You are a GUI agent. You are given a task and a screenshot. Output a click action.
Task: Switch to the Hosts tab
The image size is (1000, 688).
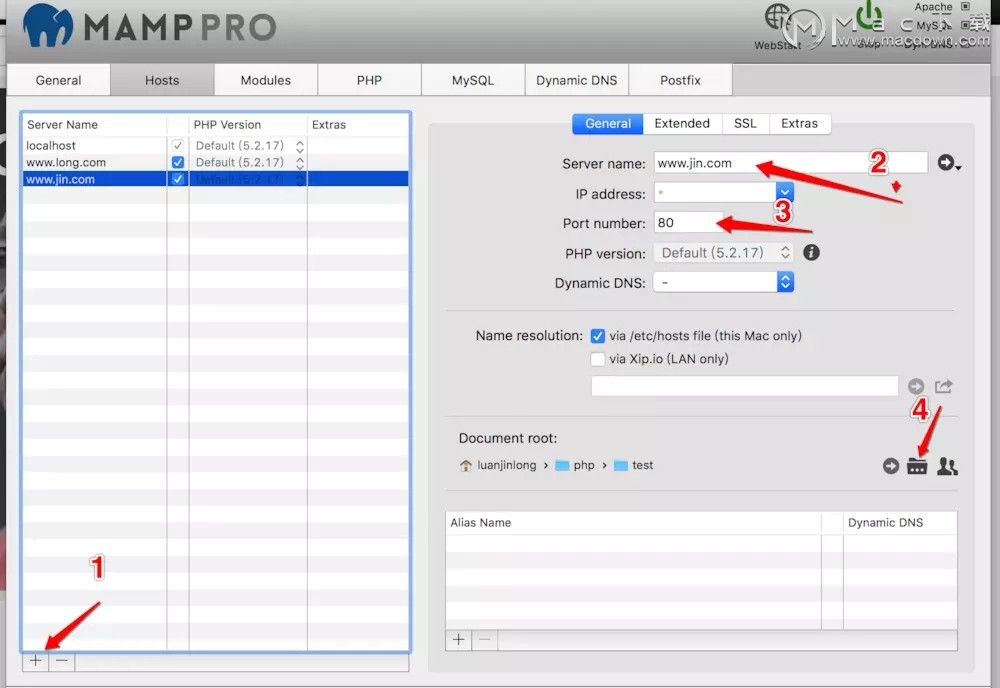[x=162, y=80]
